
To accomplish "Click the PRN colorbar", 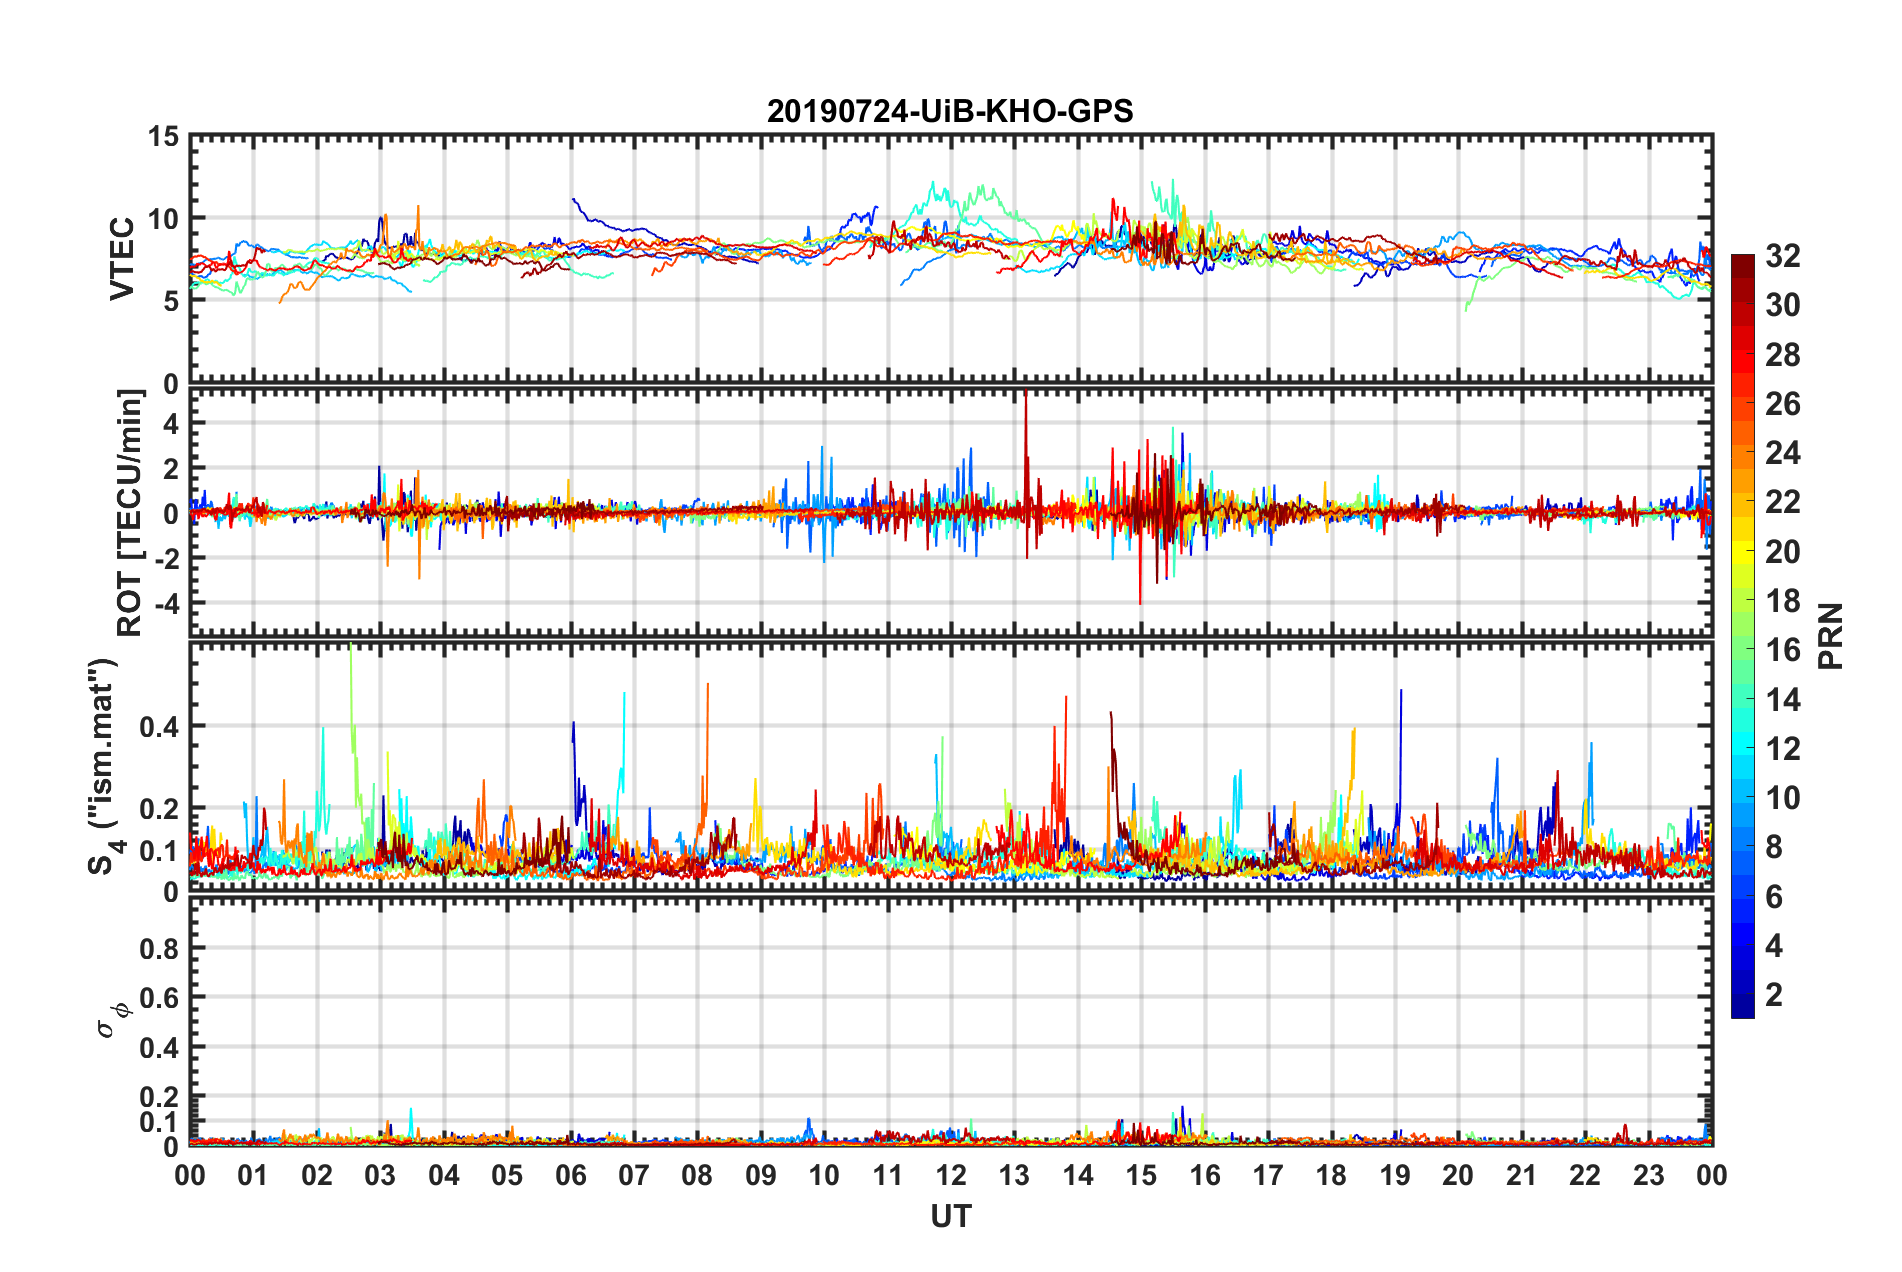I will (1742, 636).
